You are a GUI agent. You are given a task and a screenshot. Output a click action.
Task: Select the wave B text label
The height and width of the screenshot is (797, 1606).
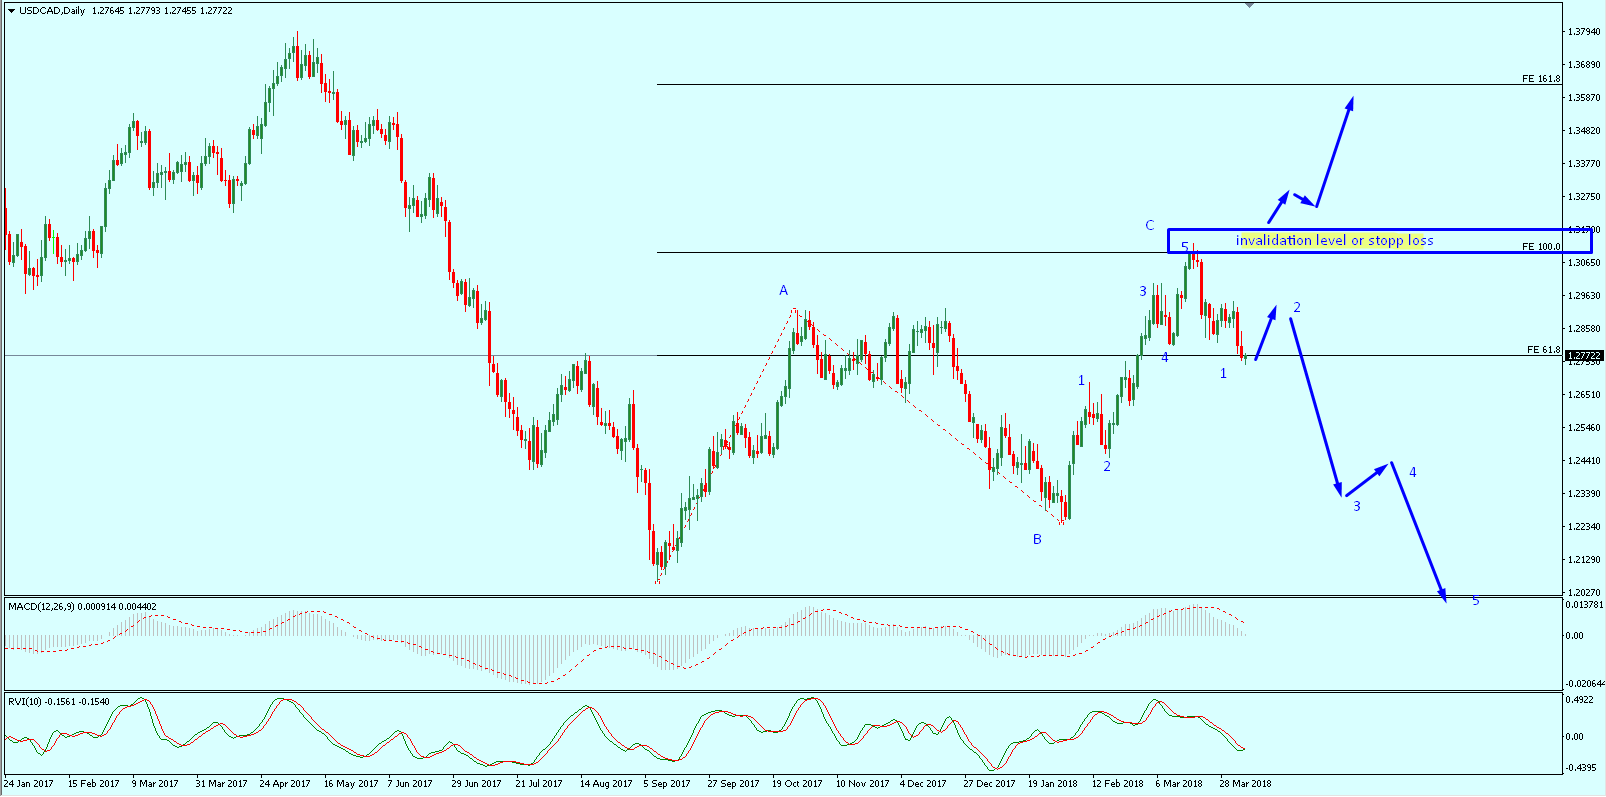click(x=1037, y=539)
